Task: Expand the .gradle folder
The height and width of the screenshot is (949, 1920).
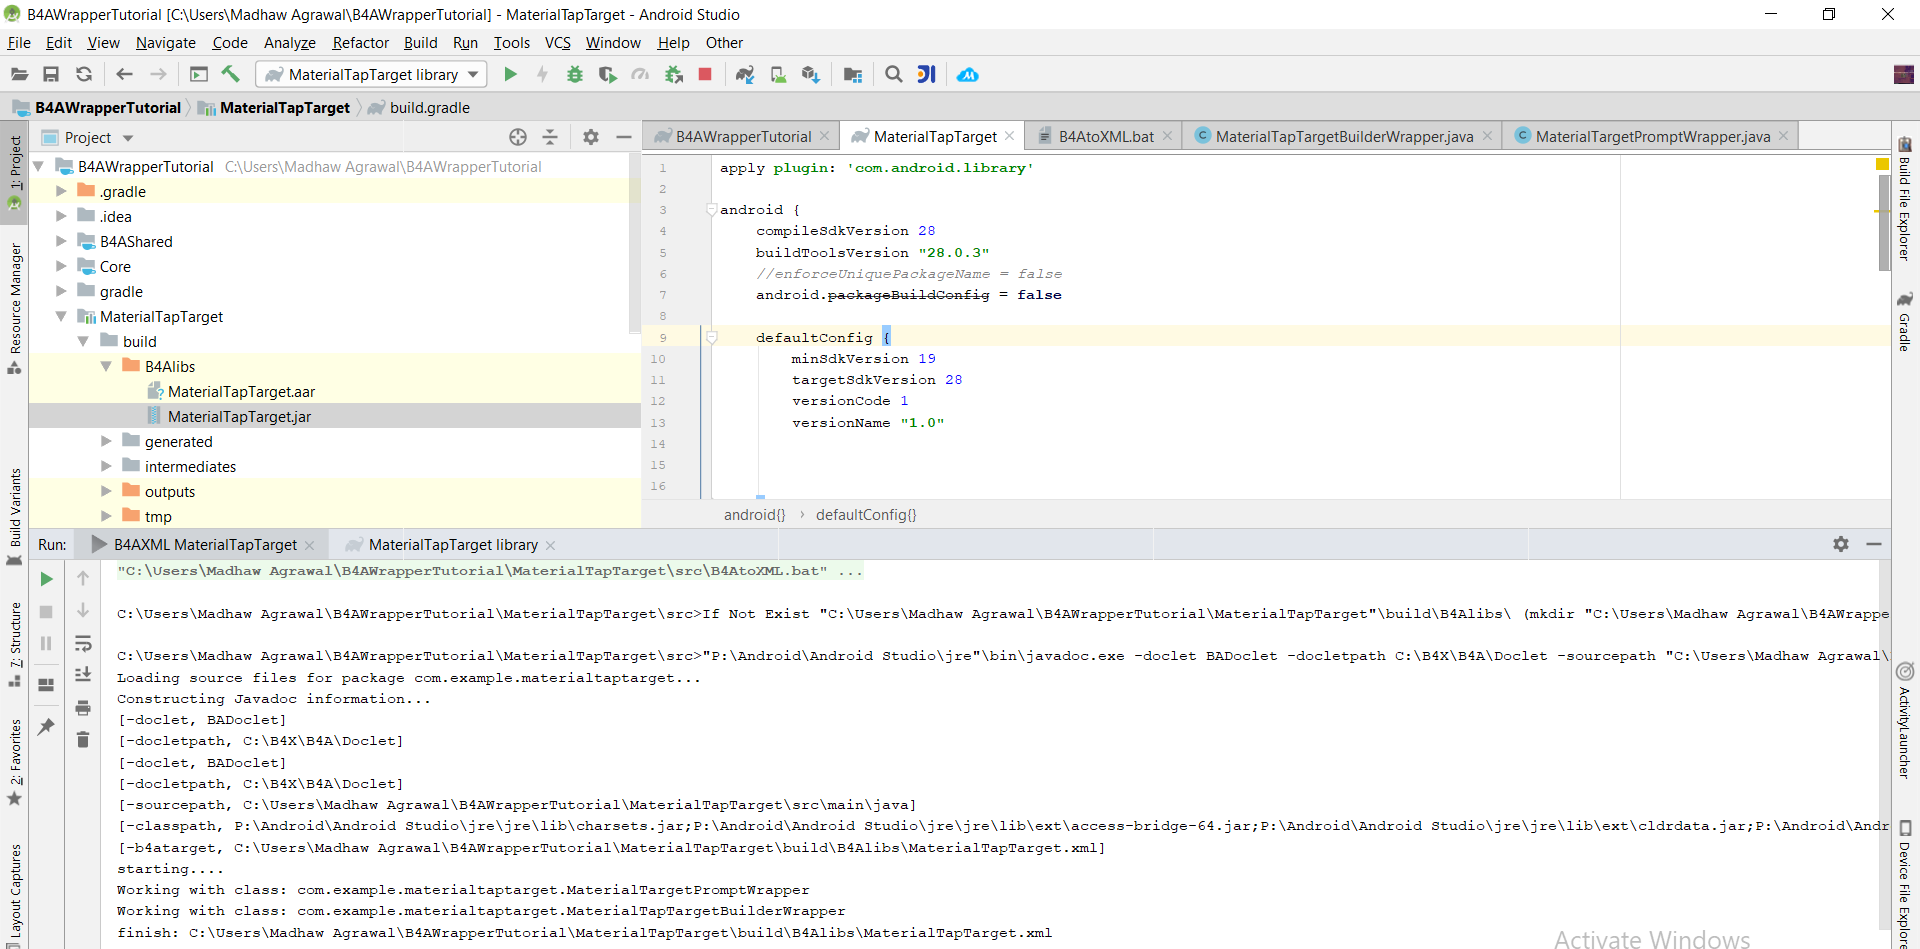Action: click(61, 191)
